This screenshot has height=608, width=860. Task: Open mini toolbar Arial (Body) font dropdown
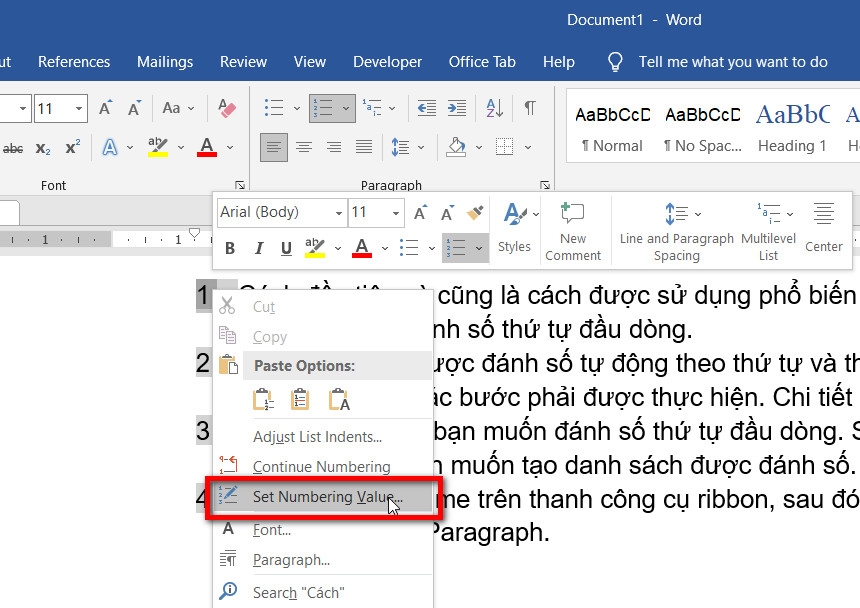[339, 213]
